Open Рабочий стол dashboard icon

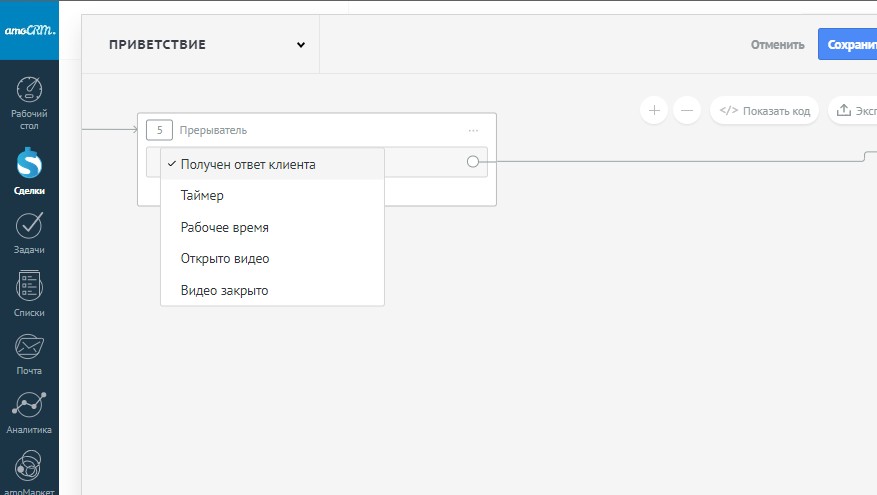coord(29,91)
